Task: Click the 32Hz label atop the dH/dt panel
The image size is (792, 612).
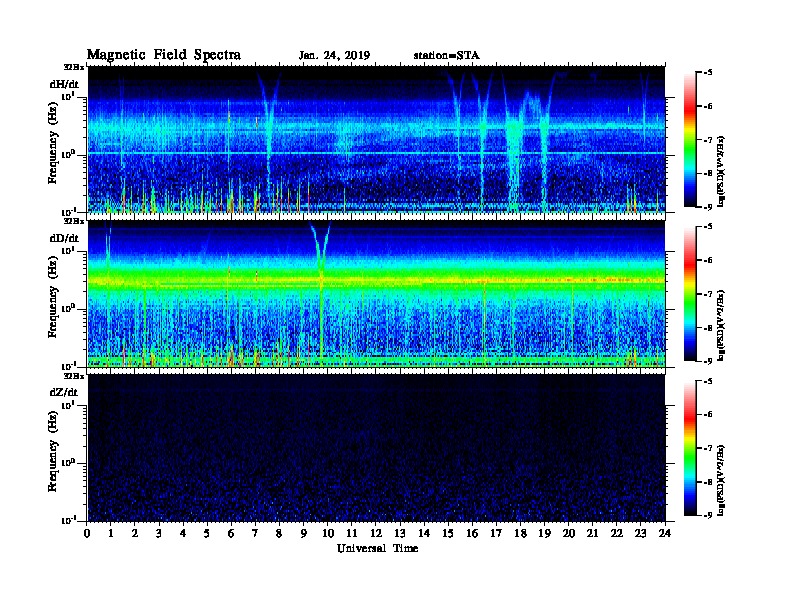Action: click(x=74, y=67)
